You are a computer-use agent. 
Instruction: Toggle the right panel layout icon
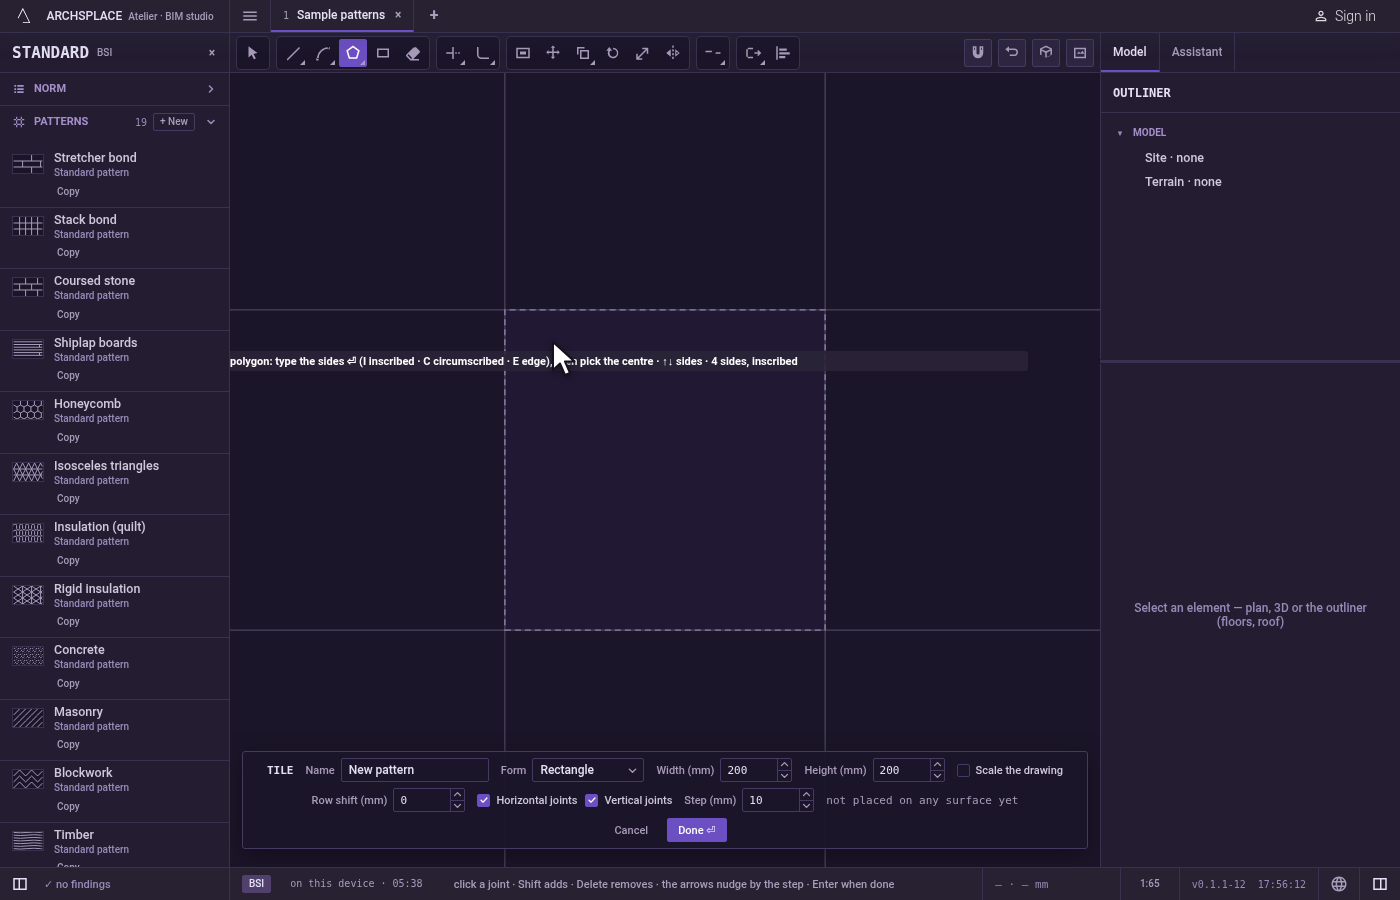coord(1380,884)
